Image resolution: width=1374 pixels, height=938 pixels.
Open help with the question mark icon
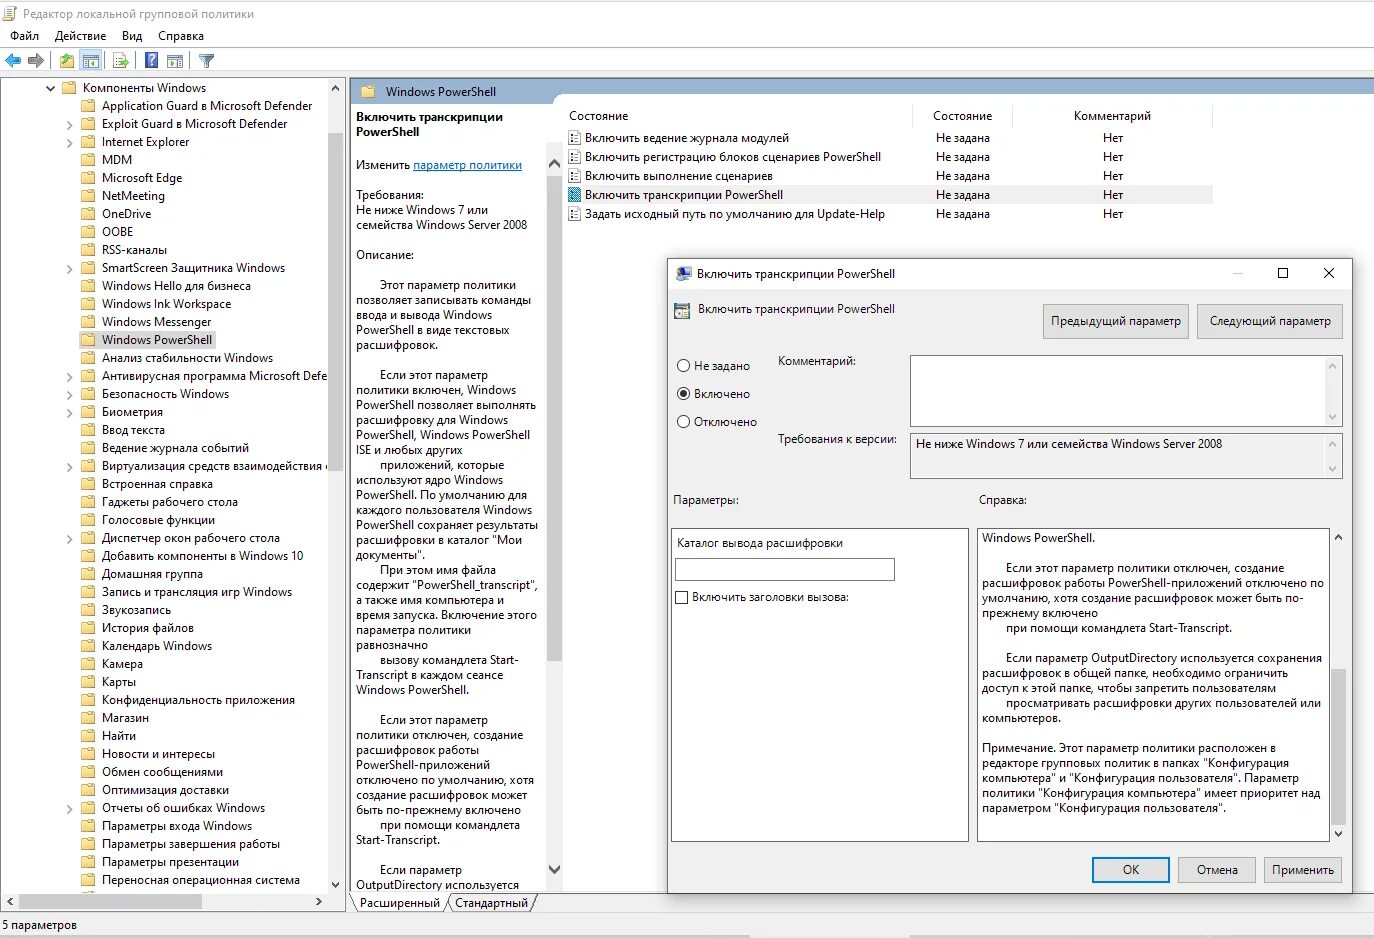[151, 61]
